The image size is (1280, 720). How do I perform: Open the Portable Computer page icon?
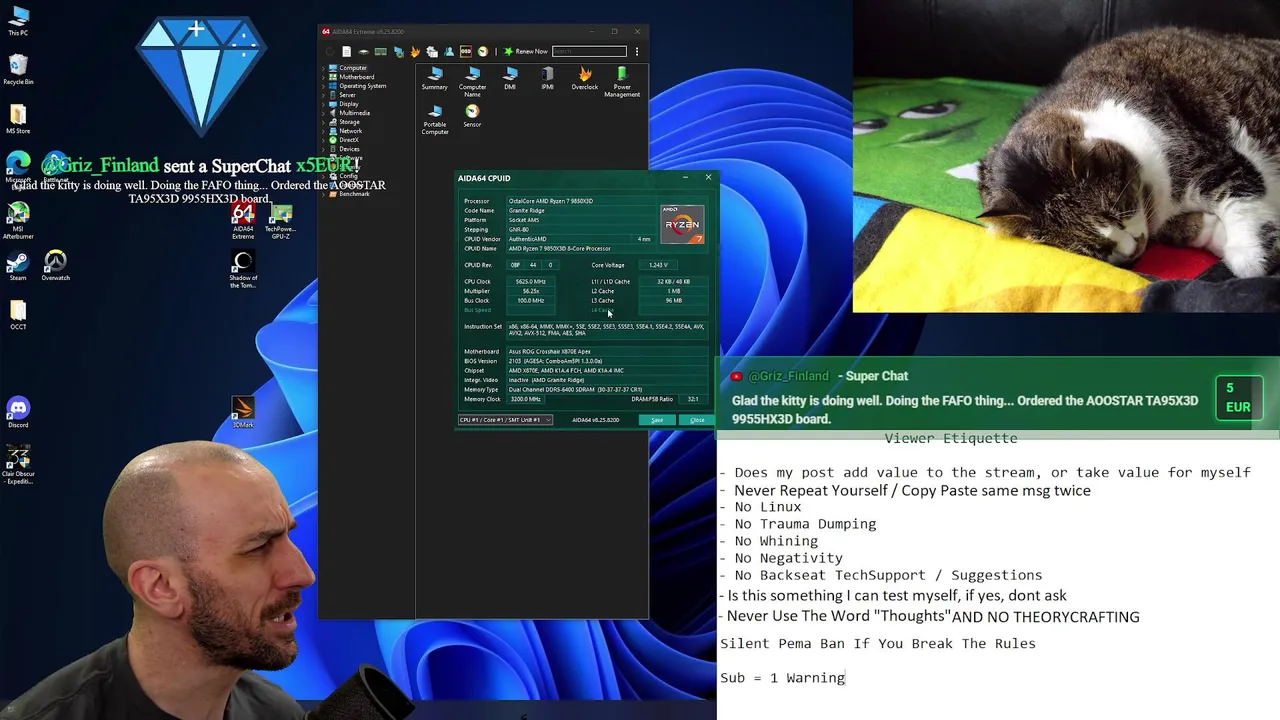[x=435, y=119]
